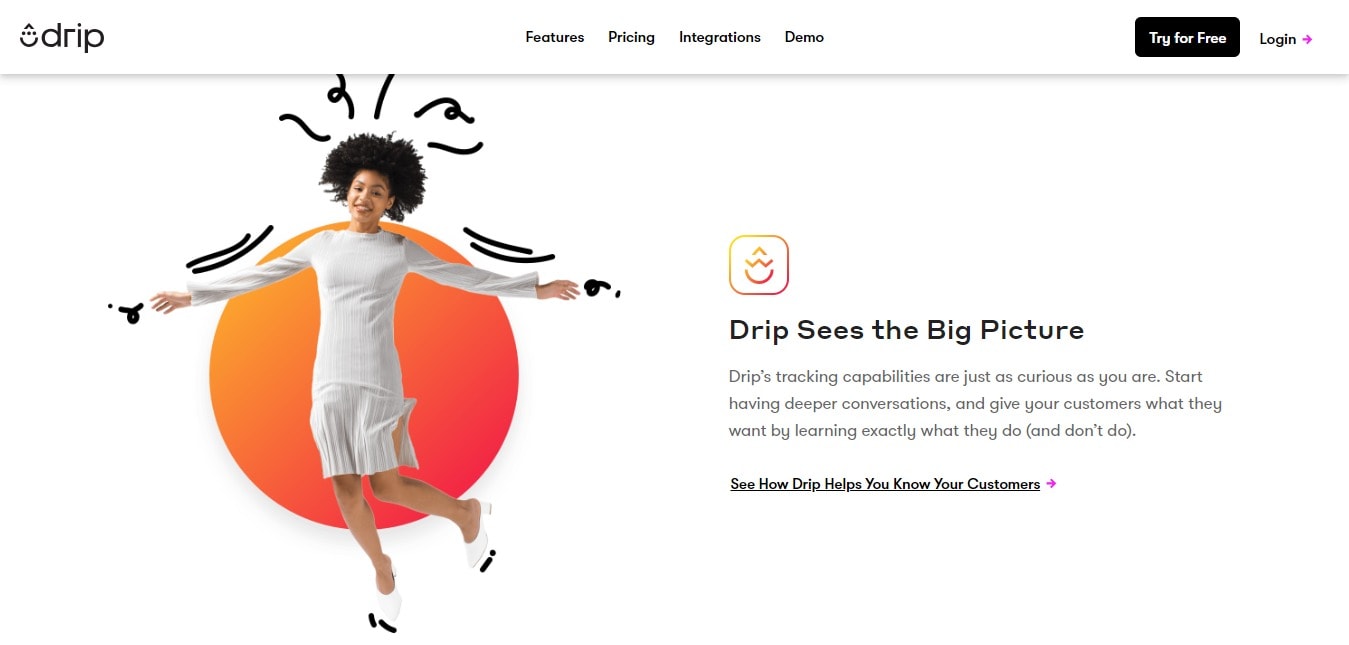Image resolution: width=1349 pixels, height=645 pixels.
Task: Open See How Drip Helps You Know Your Customers
Action: 885,484
